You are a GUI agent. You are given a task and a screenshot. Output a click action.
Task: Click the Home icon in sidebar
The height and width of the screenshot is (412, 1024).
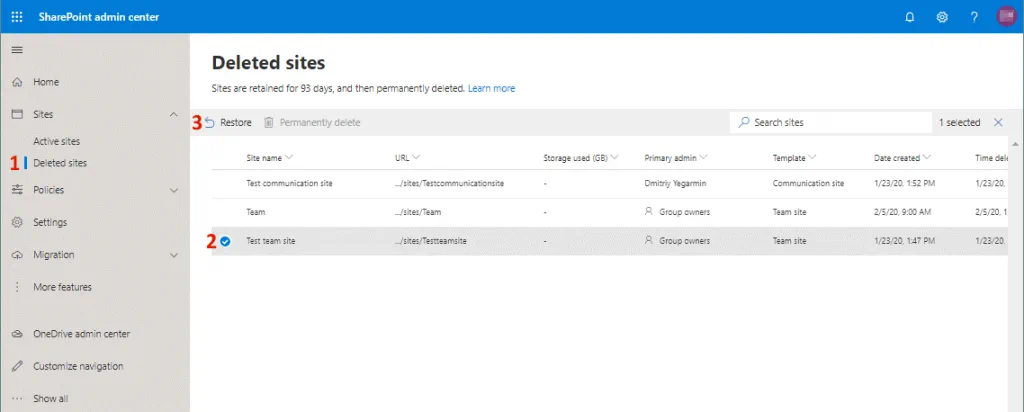click(17, 82)
